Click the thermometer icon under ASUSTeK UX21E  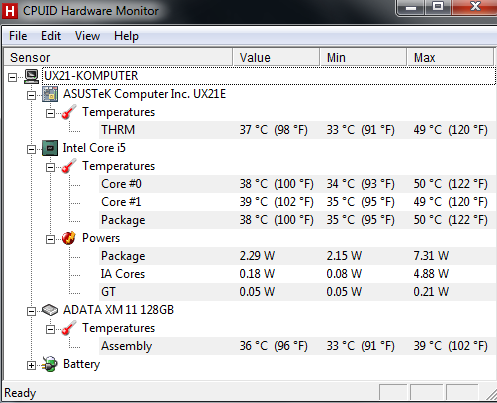tap(69, 112)
